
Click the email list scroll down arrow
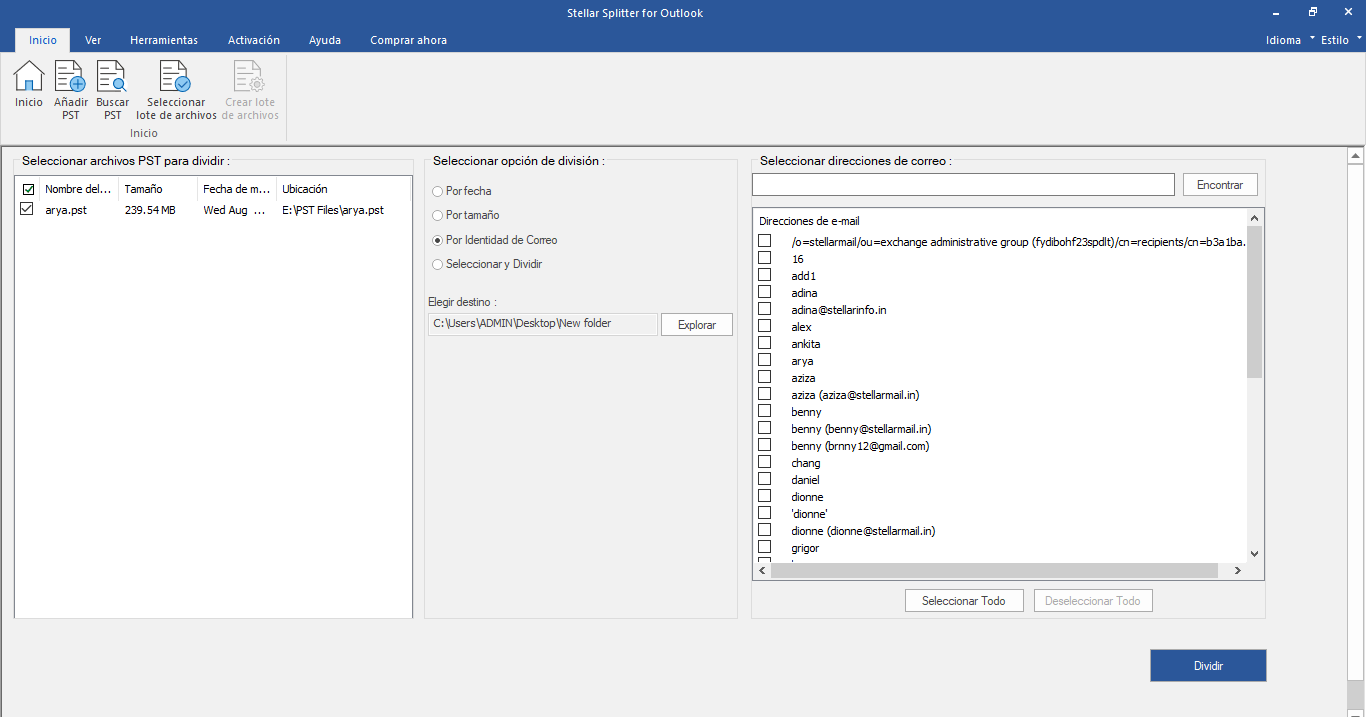pos(1255,553)
